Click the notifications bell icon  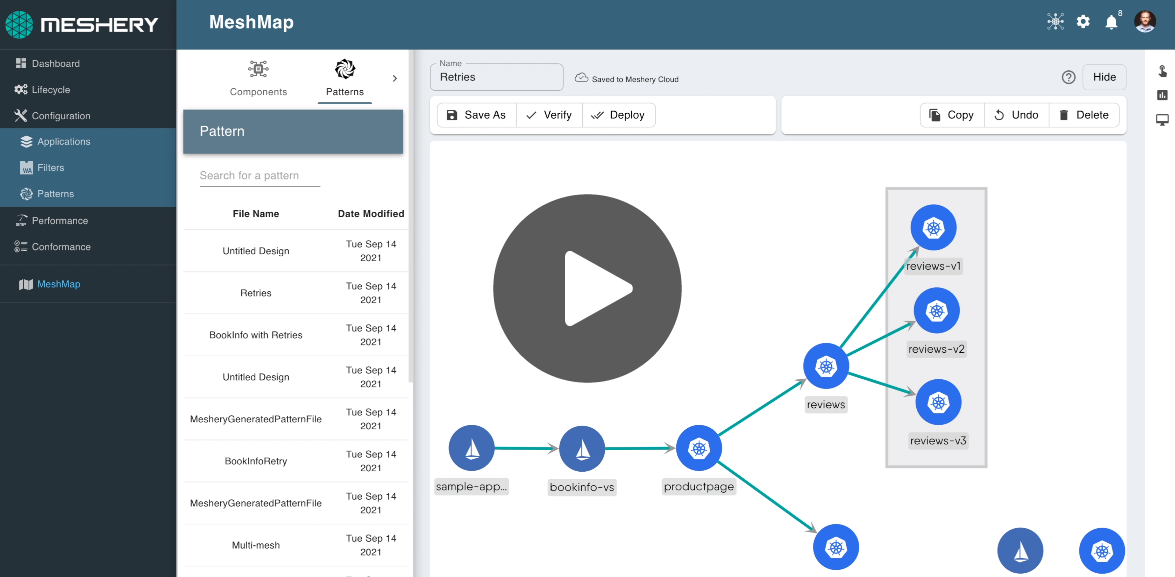point(1111,22)
